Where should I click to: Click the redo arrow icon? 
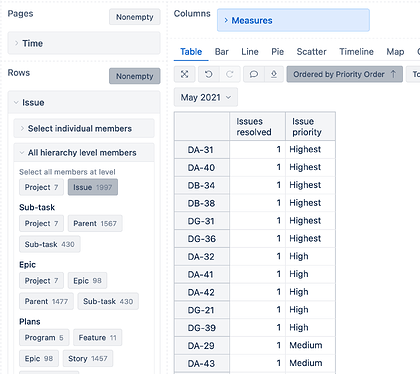[x=230, y=74]
